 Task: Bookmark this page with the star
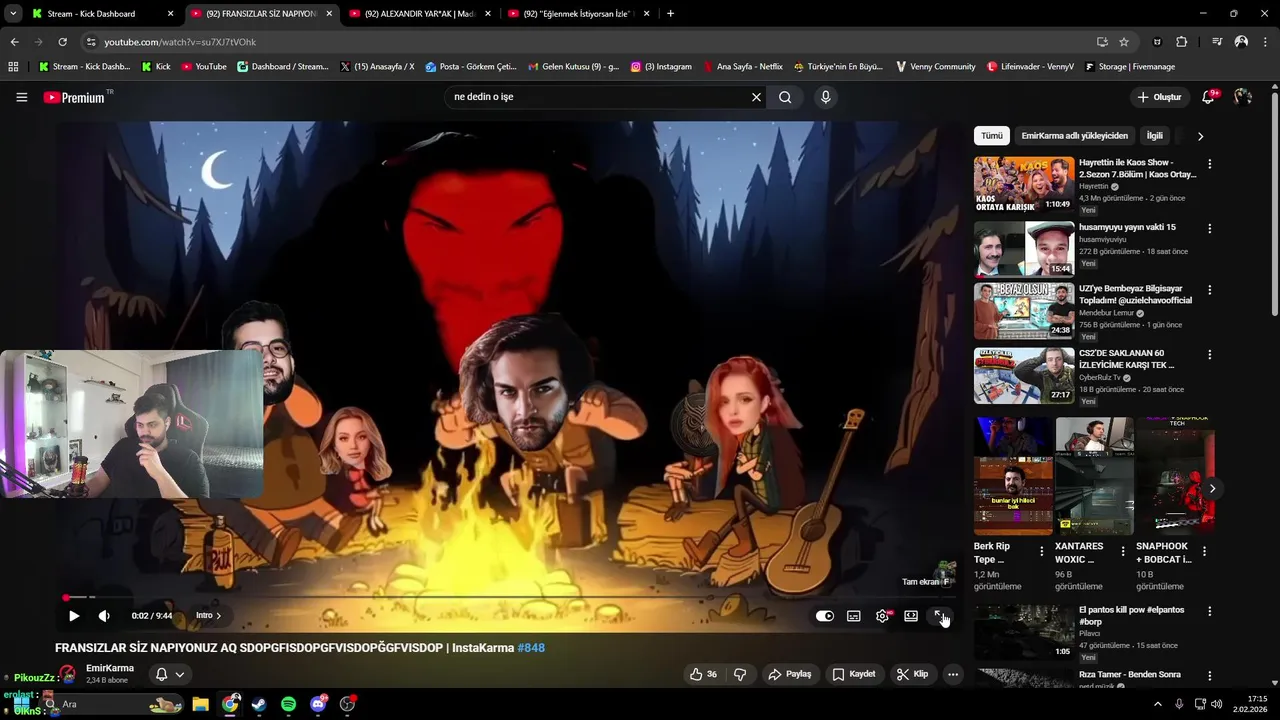[x=1124, y=42]
